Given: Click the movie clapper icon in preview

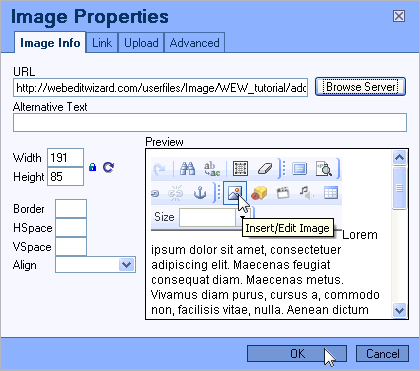Looking at the screenshot, I should [283, 193].
